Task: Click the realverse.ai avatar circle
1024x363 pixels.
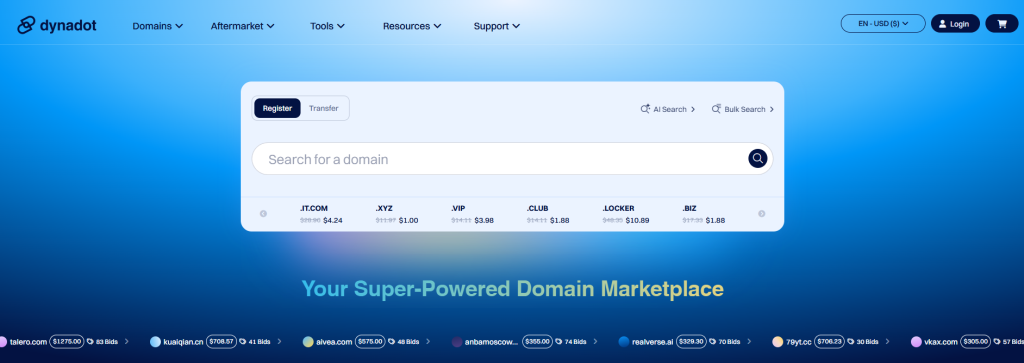Action: (624, 341)
